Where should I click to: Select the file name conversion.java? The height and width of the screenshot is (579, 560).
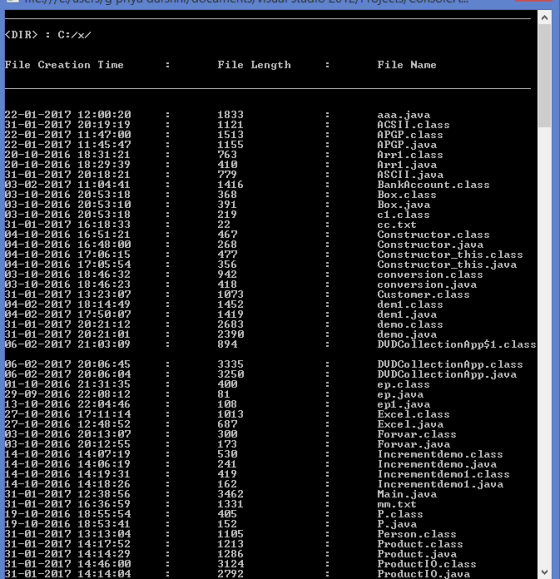[427, 284]
